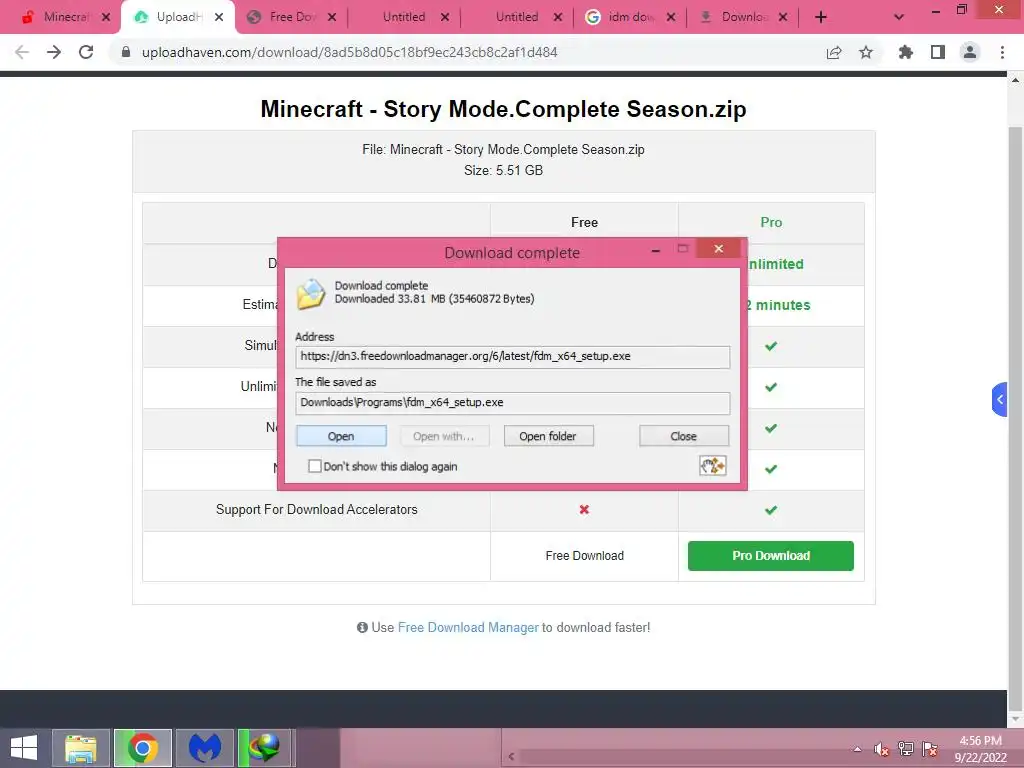Image resolution: width=1024 pixels, height=768 pixels.
Task: Click the Chrome icon on the taskbar
Action: [x=142, y=748]
